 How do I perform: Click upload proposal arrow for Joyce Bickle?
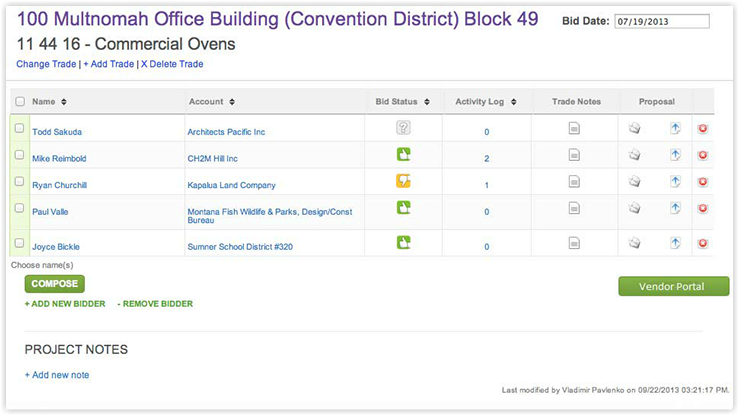(675, 243)
